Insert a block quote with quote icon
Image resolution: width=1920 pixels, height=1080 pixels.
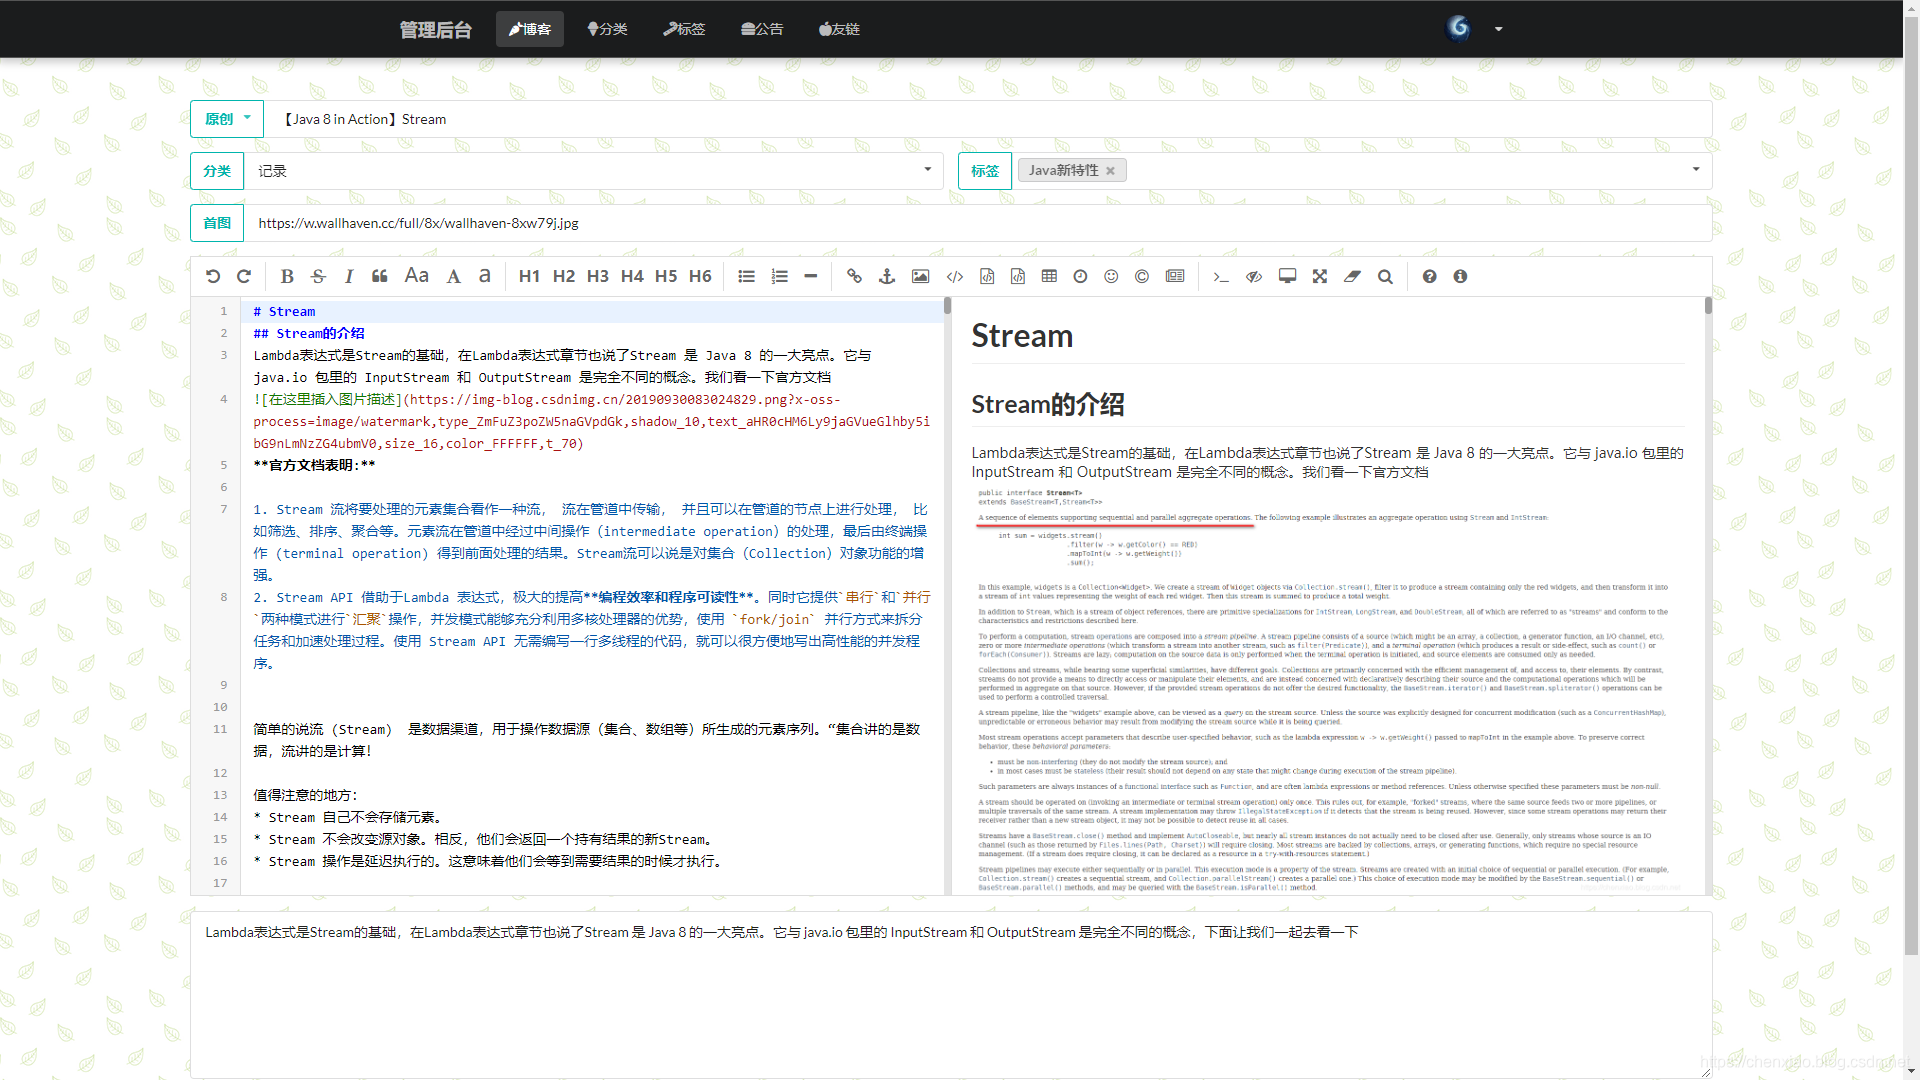(x=380, y=277)
